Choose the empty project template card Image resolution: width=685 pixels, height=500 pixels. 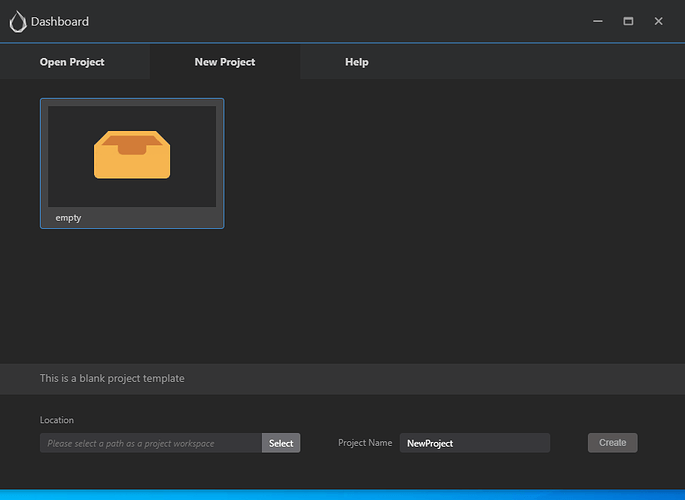pyautogui.click(x=132, y=163)
